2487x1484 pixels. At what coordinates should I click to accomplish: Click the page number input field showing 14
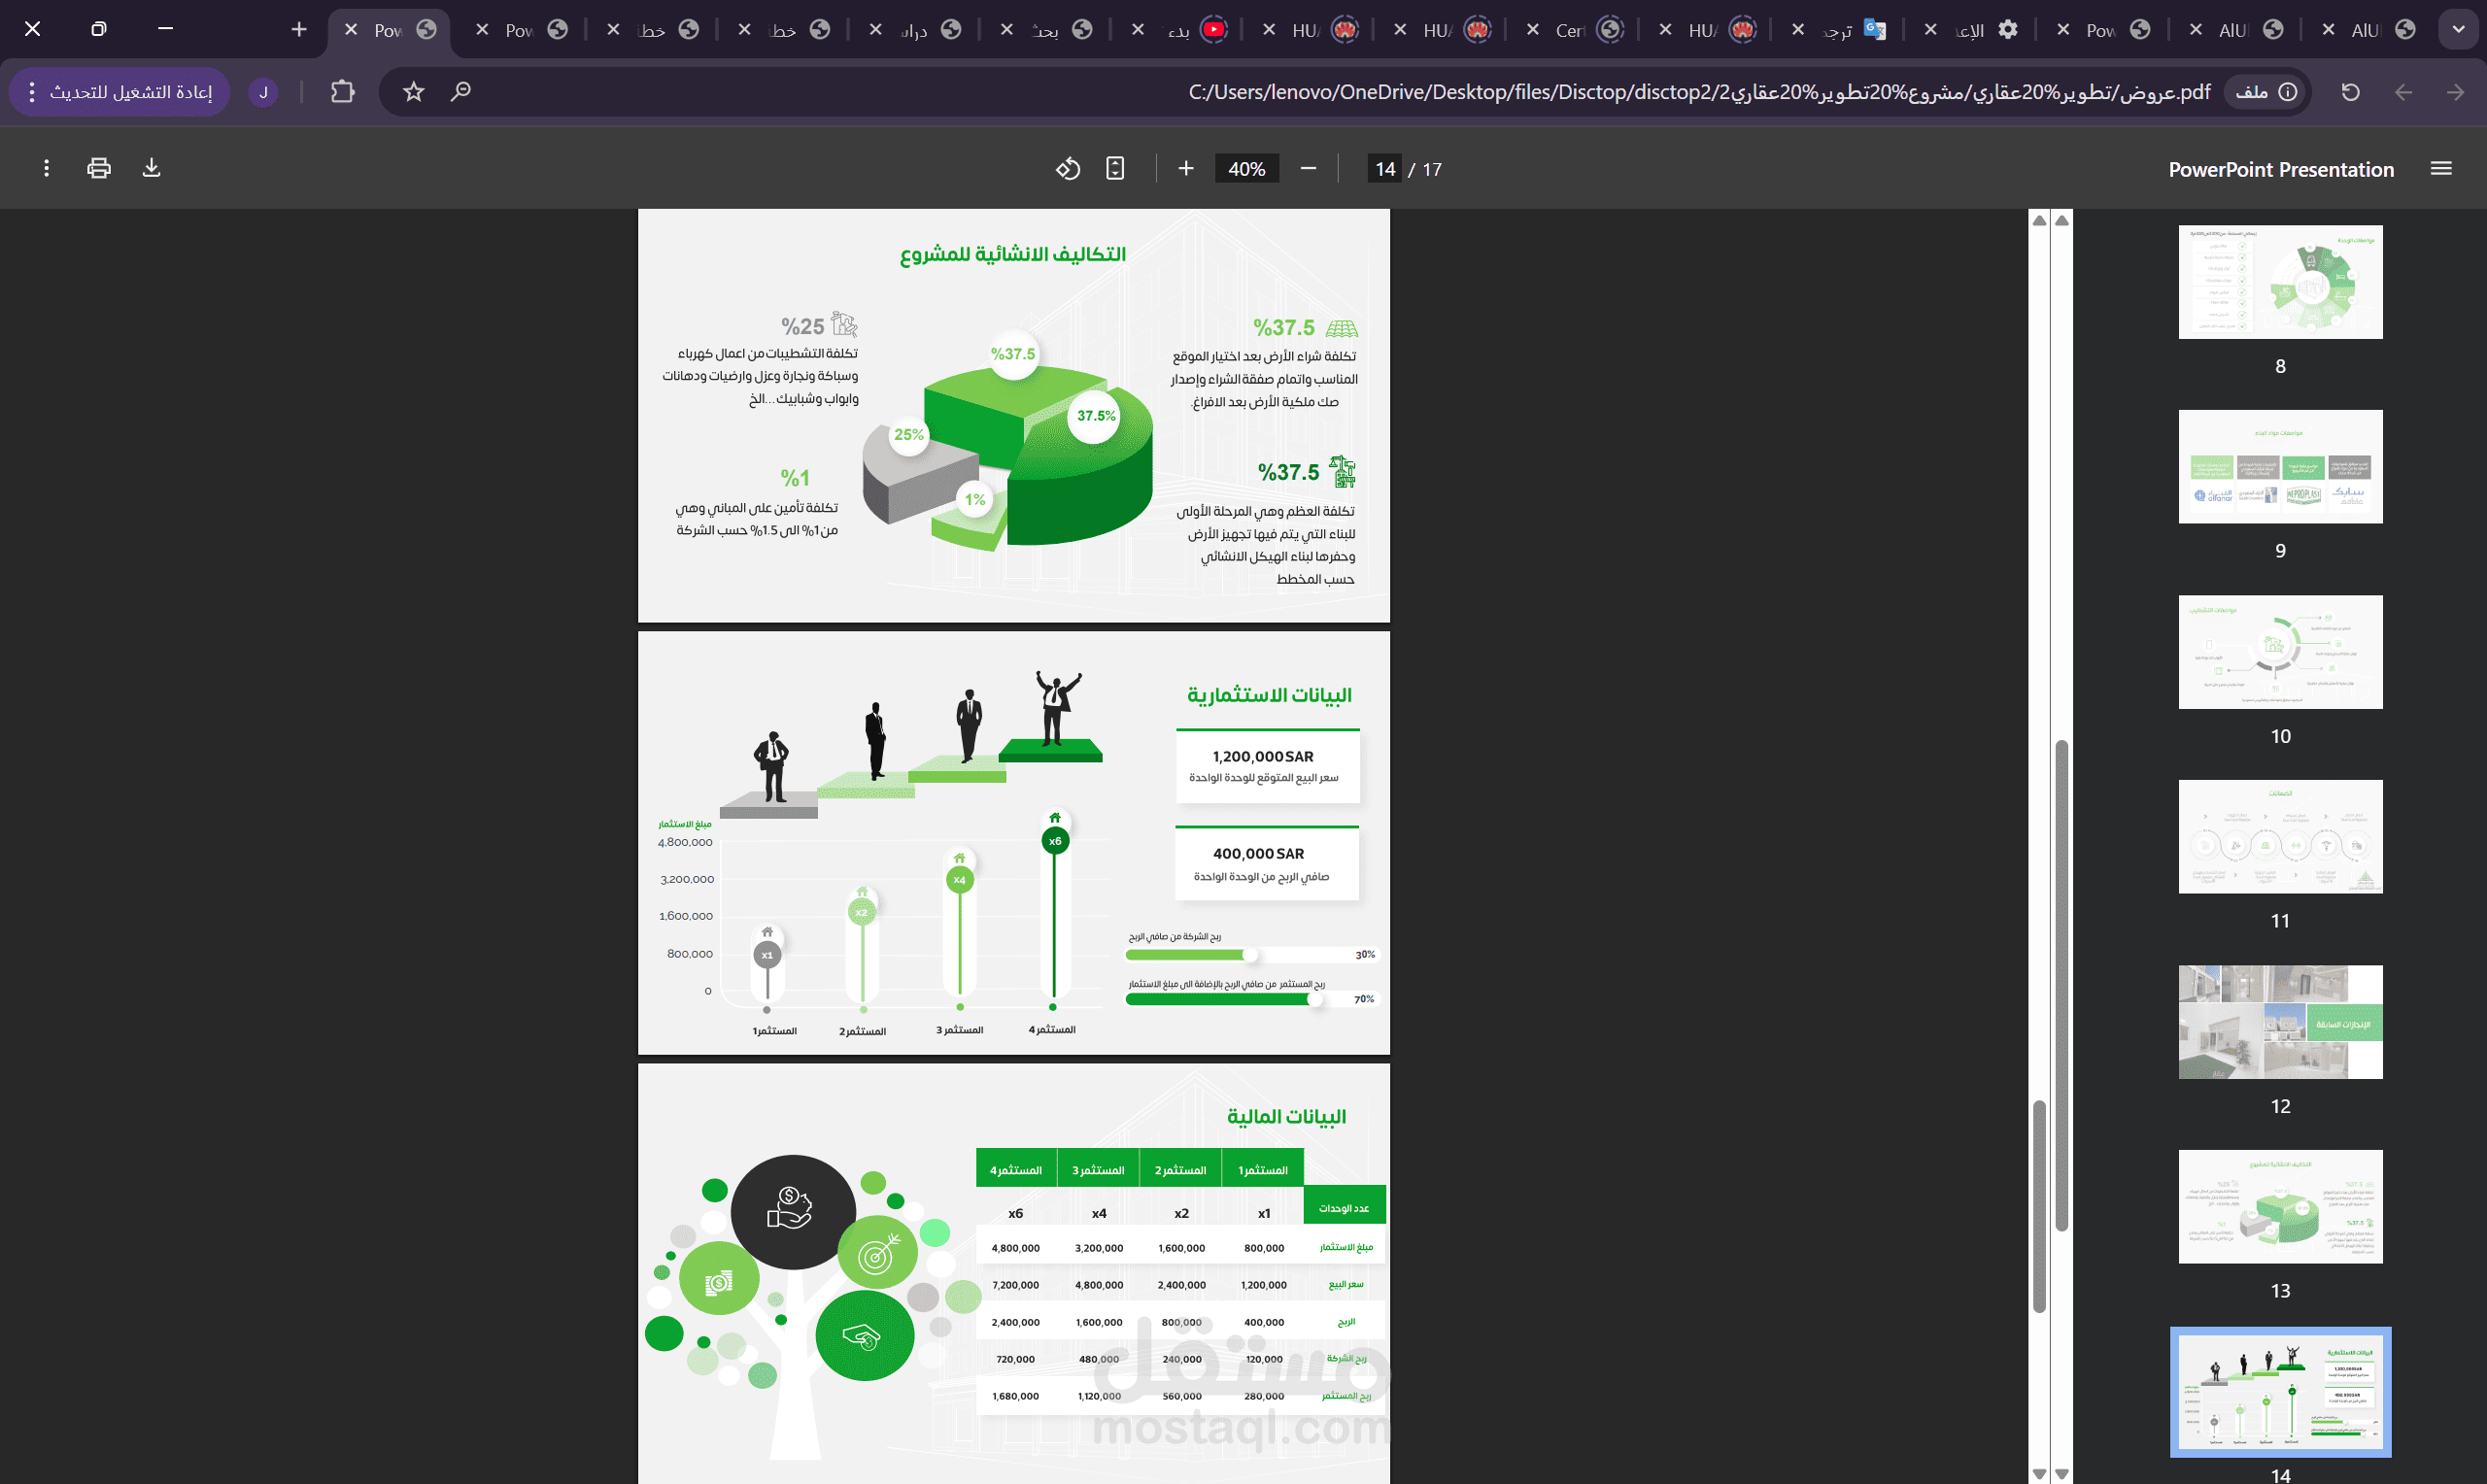coord(1384,169)
